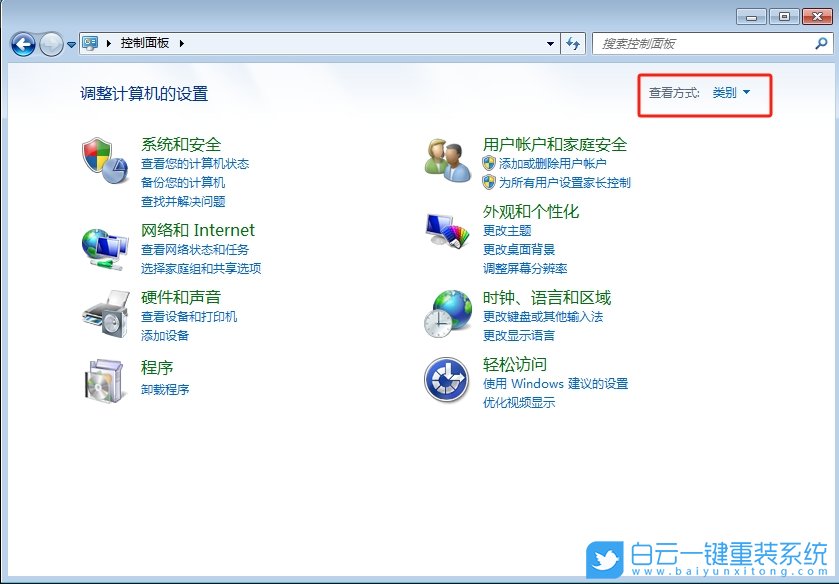Image resolution: width=839 pixels, height=584 pixels.
Task: Open 系统和安全 category icon
Action: pyautogui.click(x=105, y=160)
